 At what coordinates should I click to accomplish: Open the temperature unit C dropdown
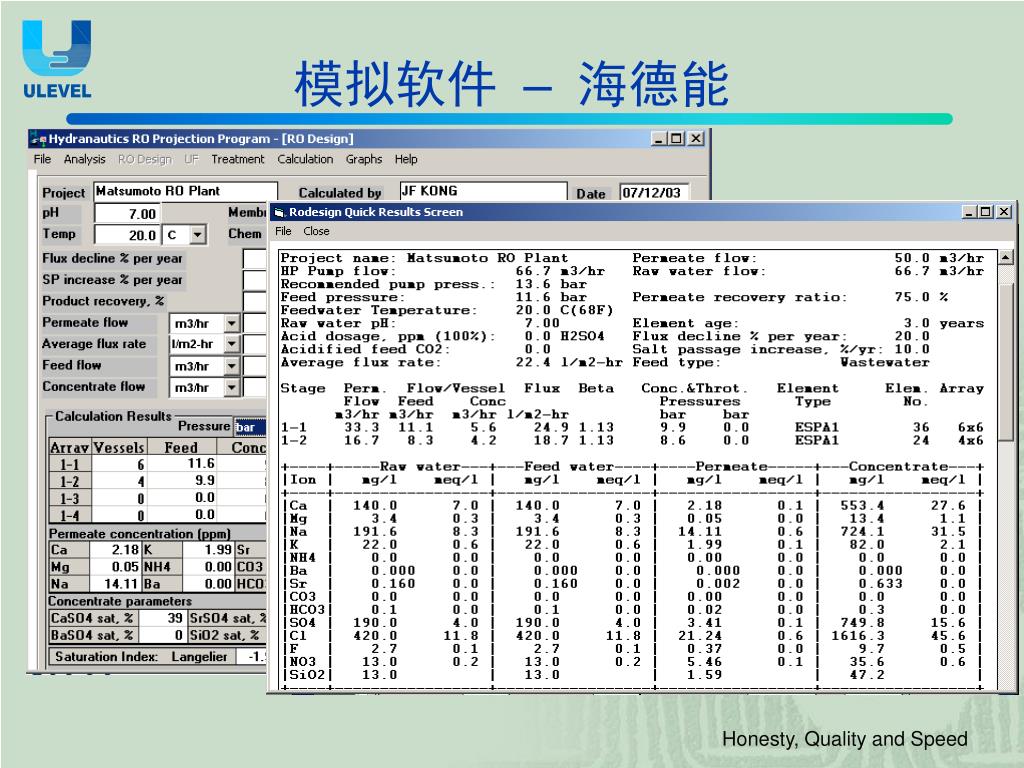tap(198, 234)
